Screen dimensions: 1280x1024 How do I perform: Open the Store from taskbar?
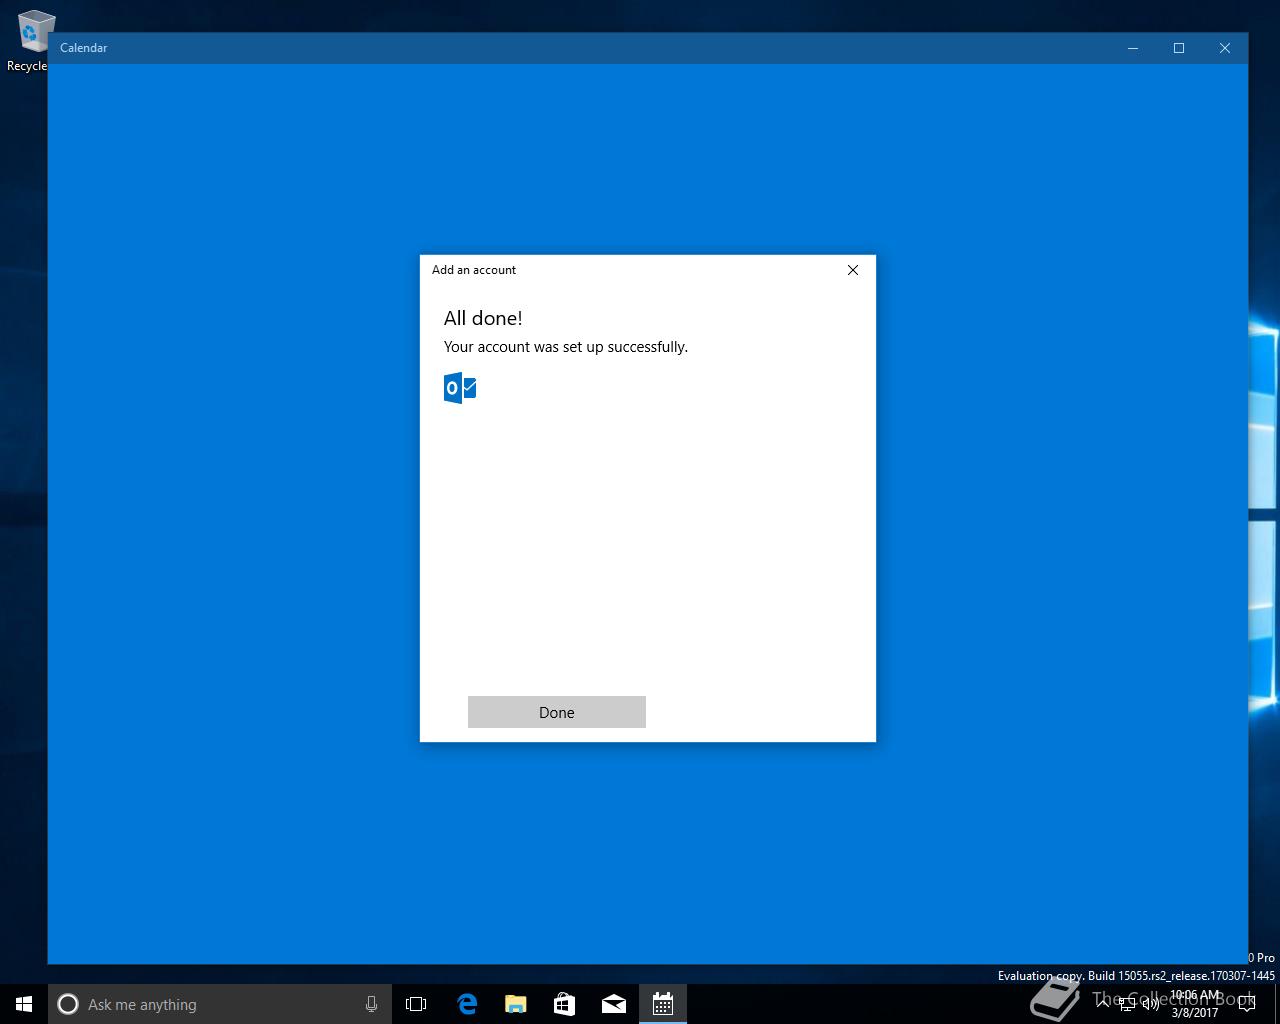(564, 1004)
